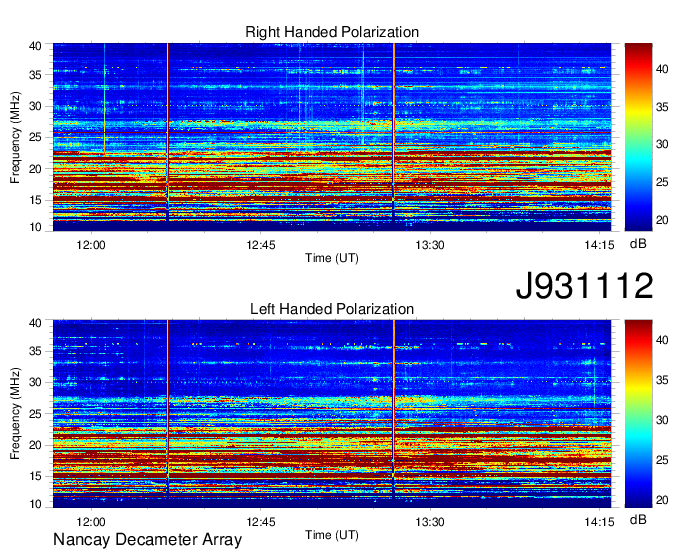The height and width of the screenshot is (552, 680).
Task: Click the 15 MHz frequency tick, Right Handed plot
Action: pyautogui.click(x=35, y=200)
